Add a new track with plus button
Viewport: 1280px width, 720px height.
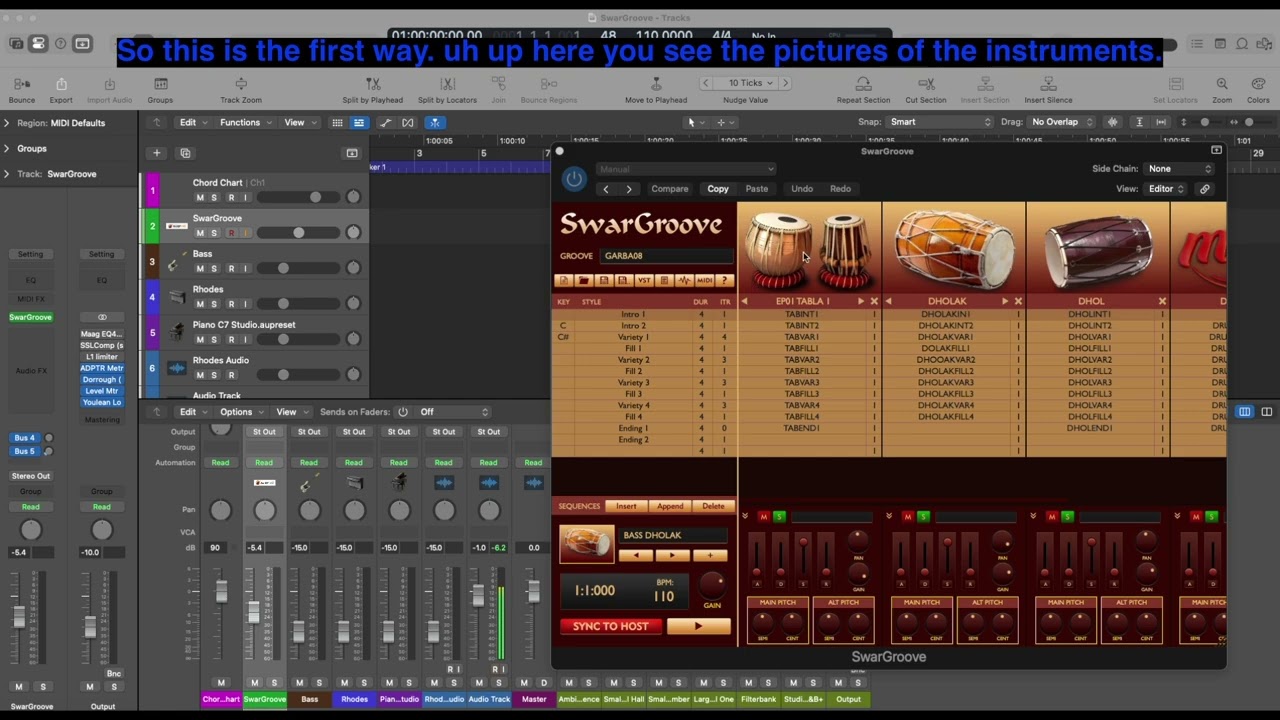156,153
